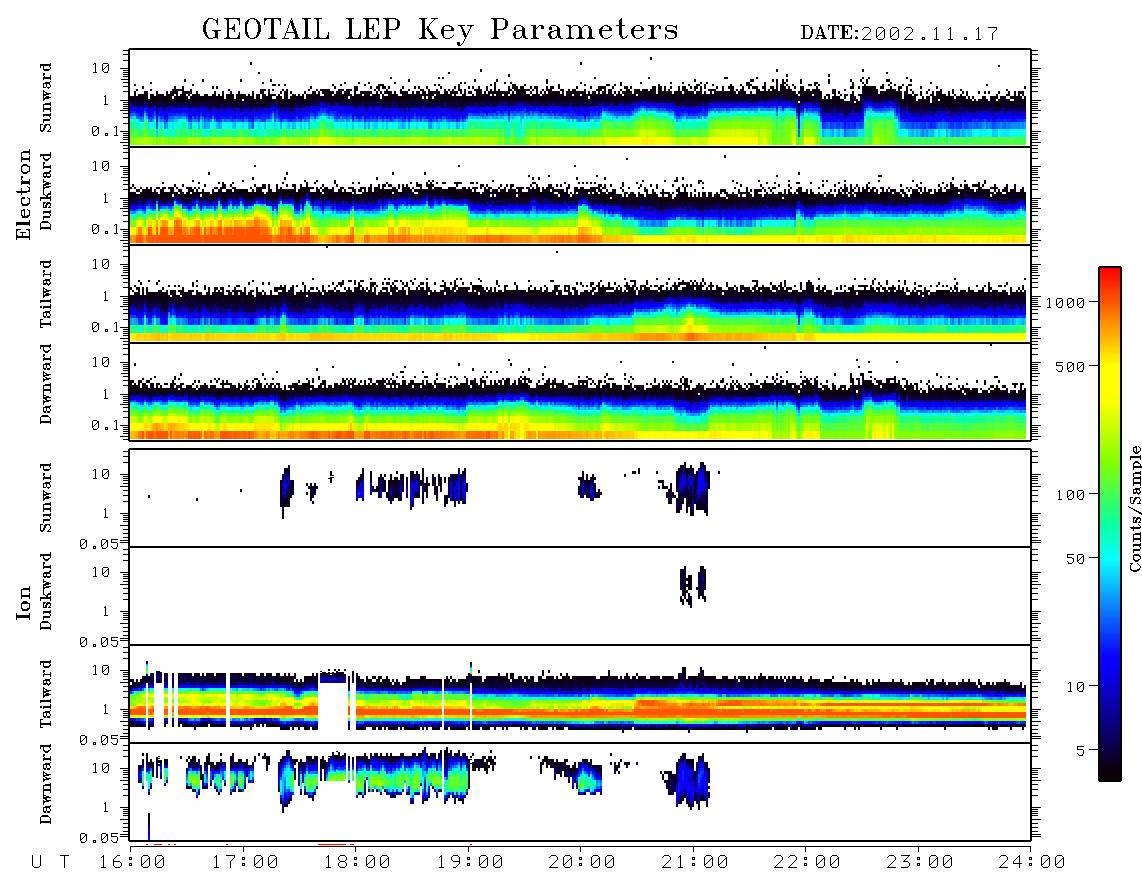1142x880 pixels.
Task: Select the Electron "Tailward" axis label
Action: point(46,294)
